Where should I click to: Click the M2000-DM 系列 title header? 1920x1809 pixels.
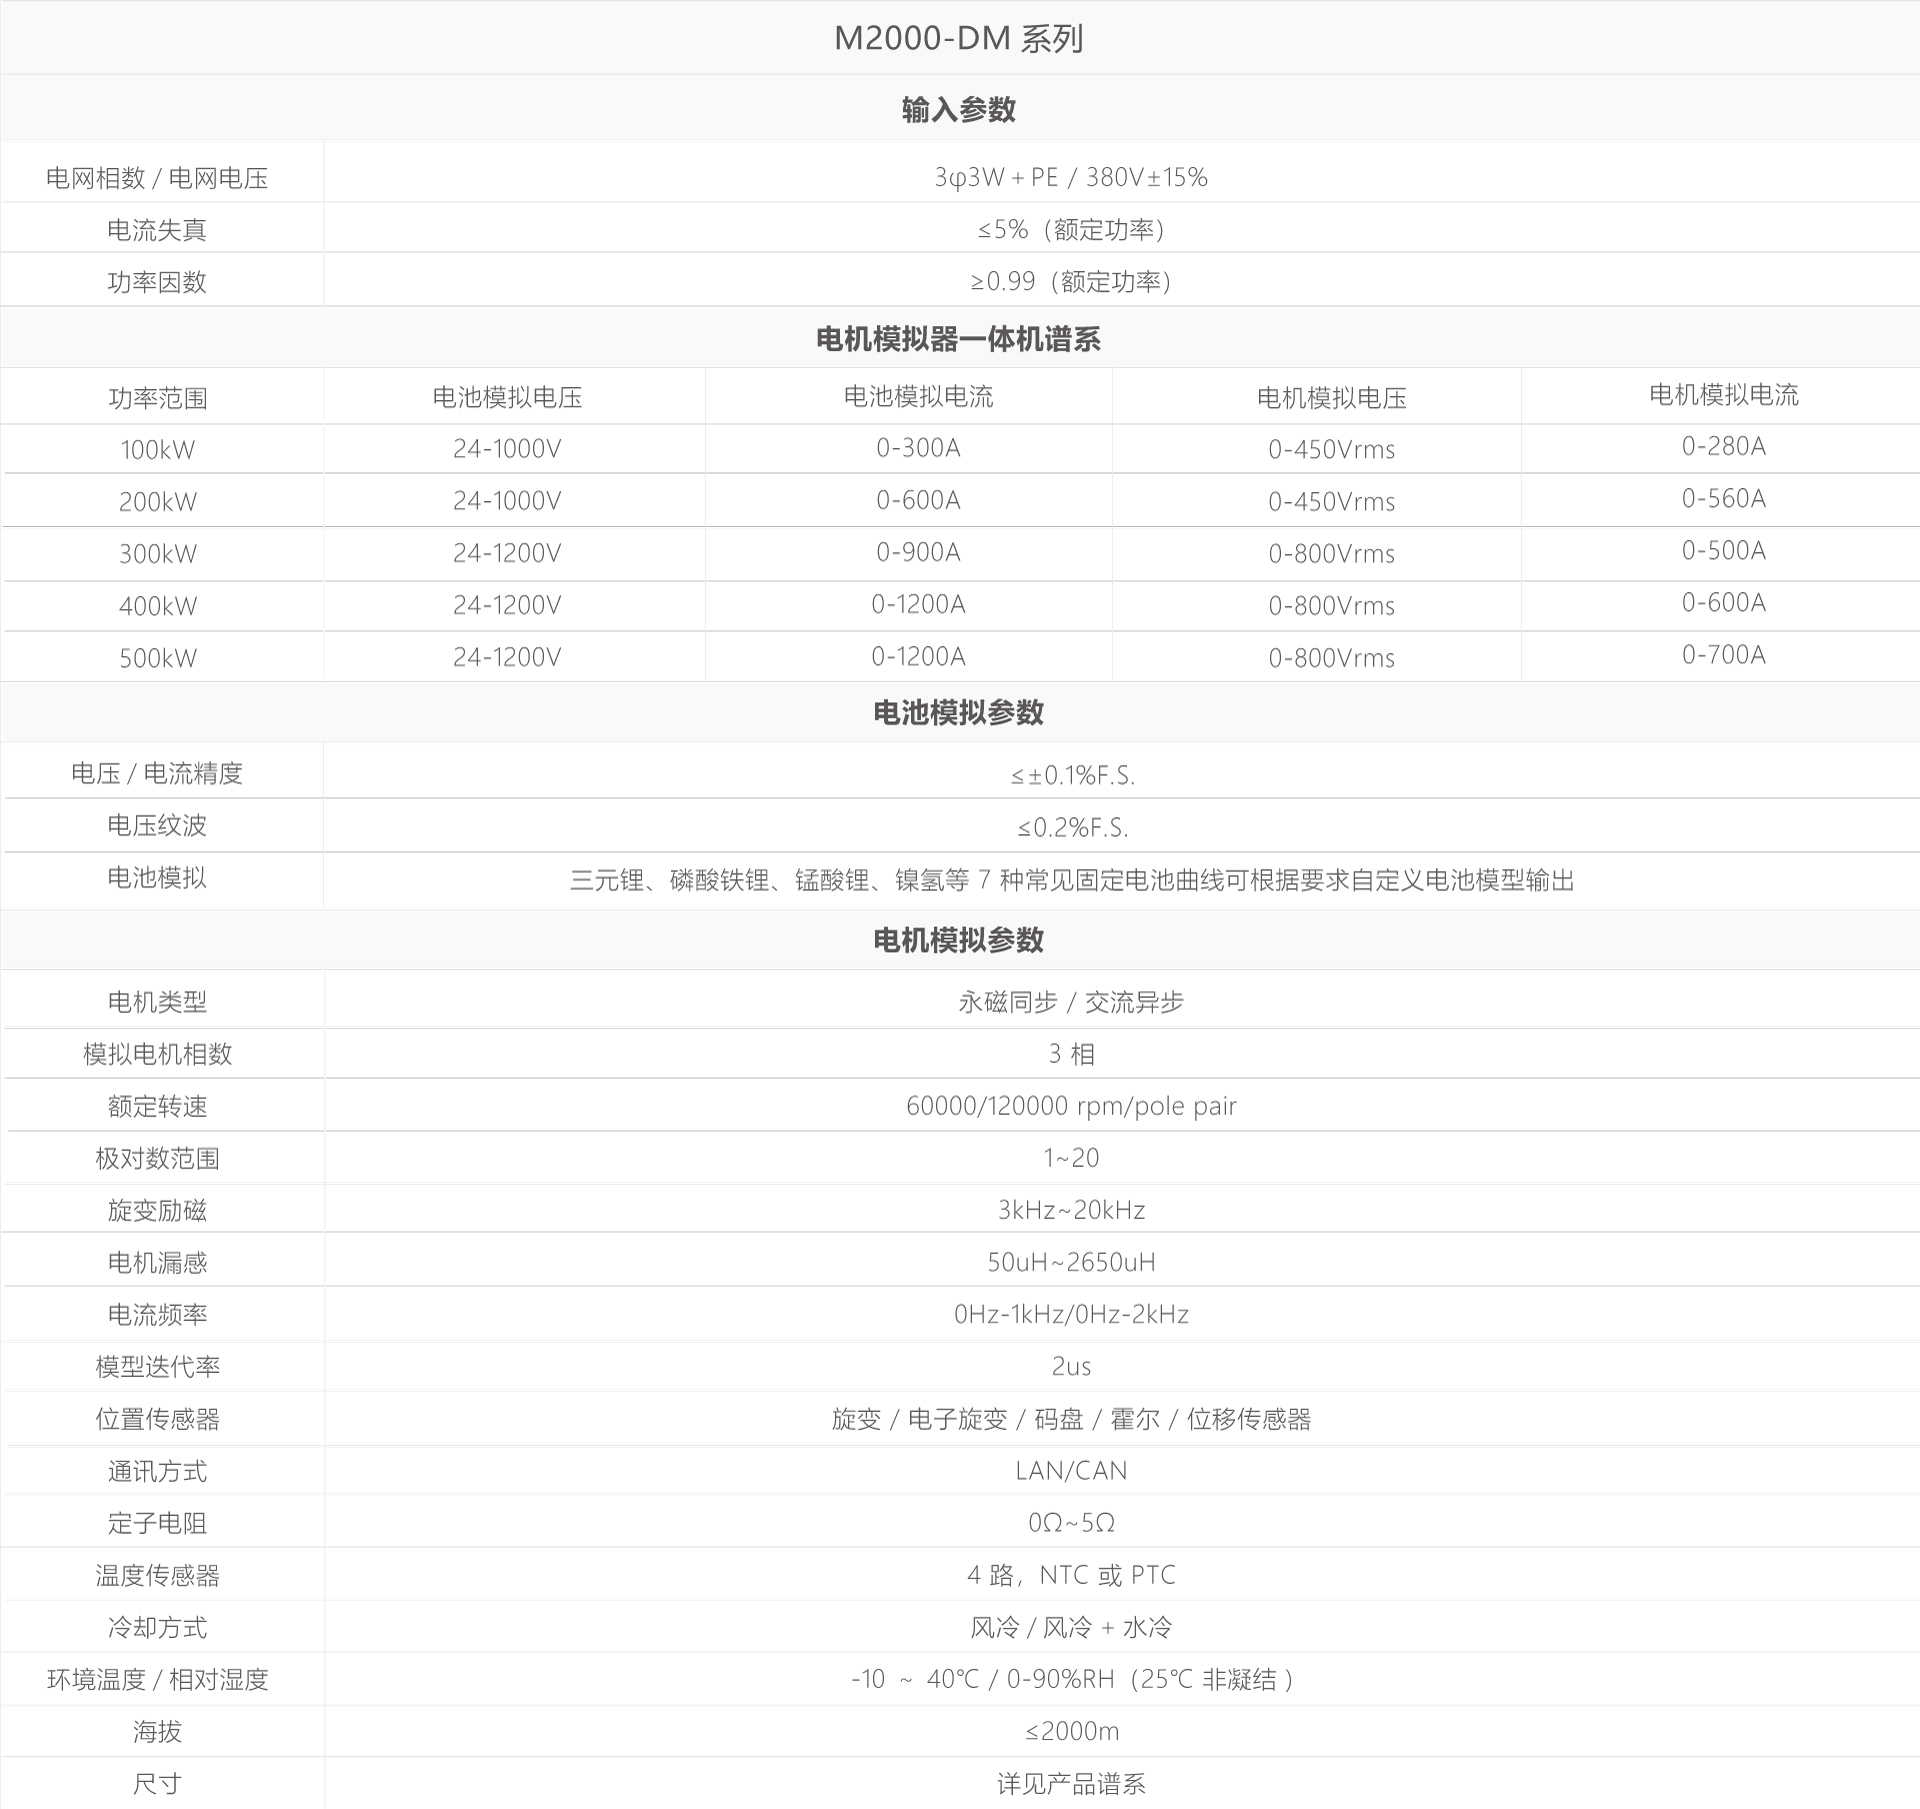point(958,38)
